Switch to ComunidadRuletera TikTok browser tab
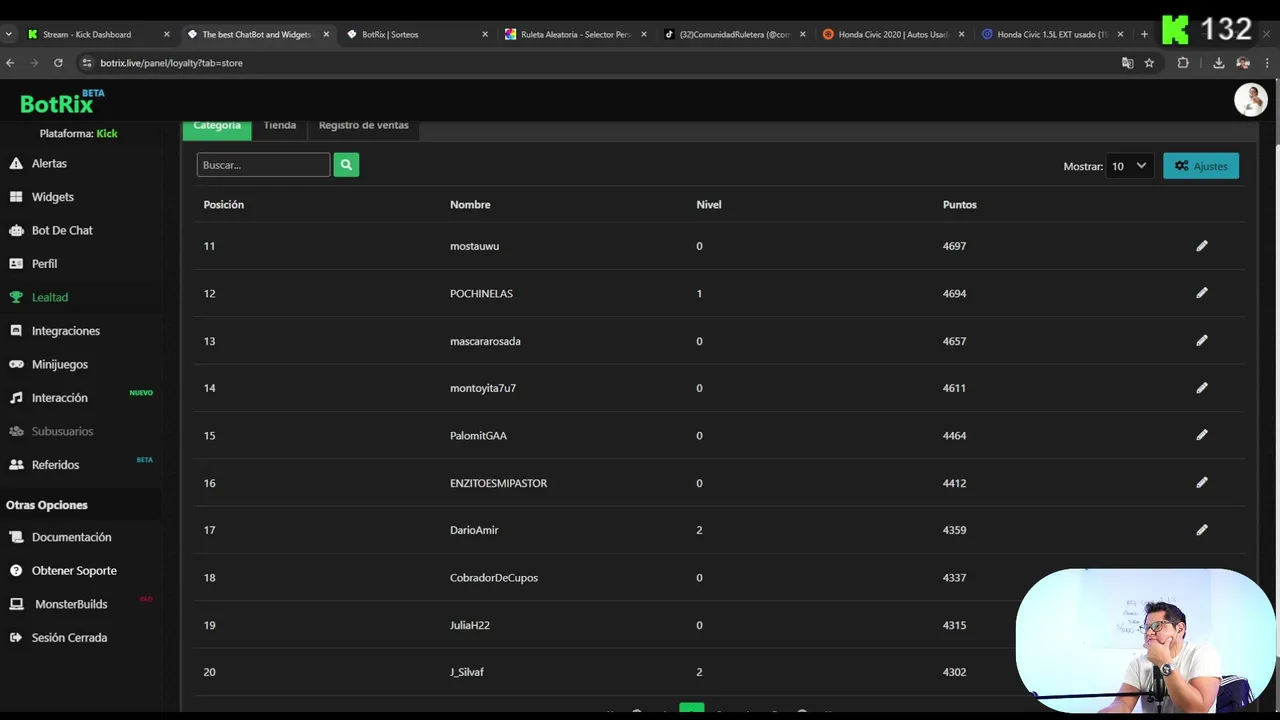 coord(734,34)
